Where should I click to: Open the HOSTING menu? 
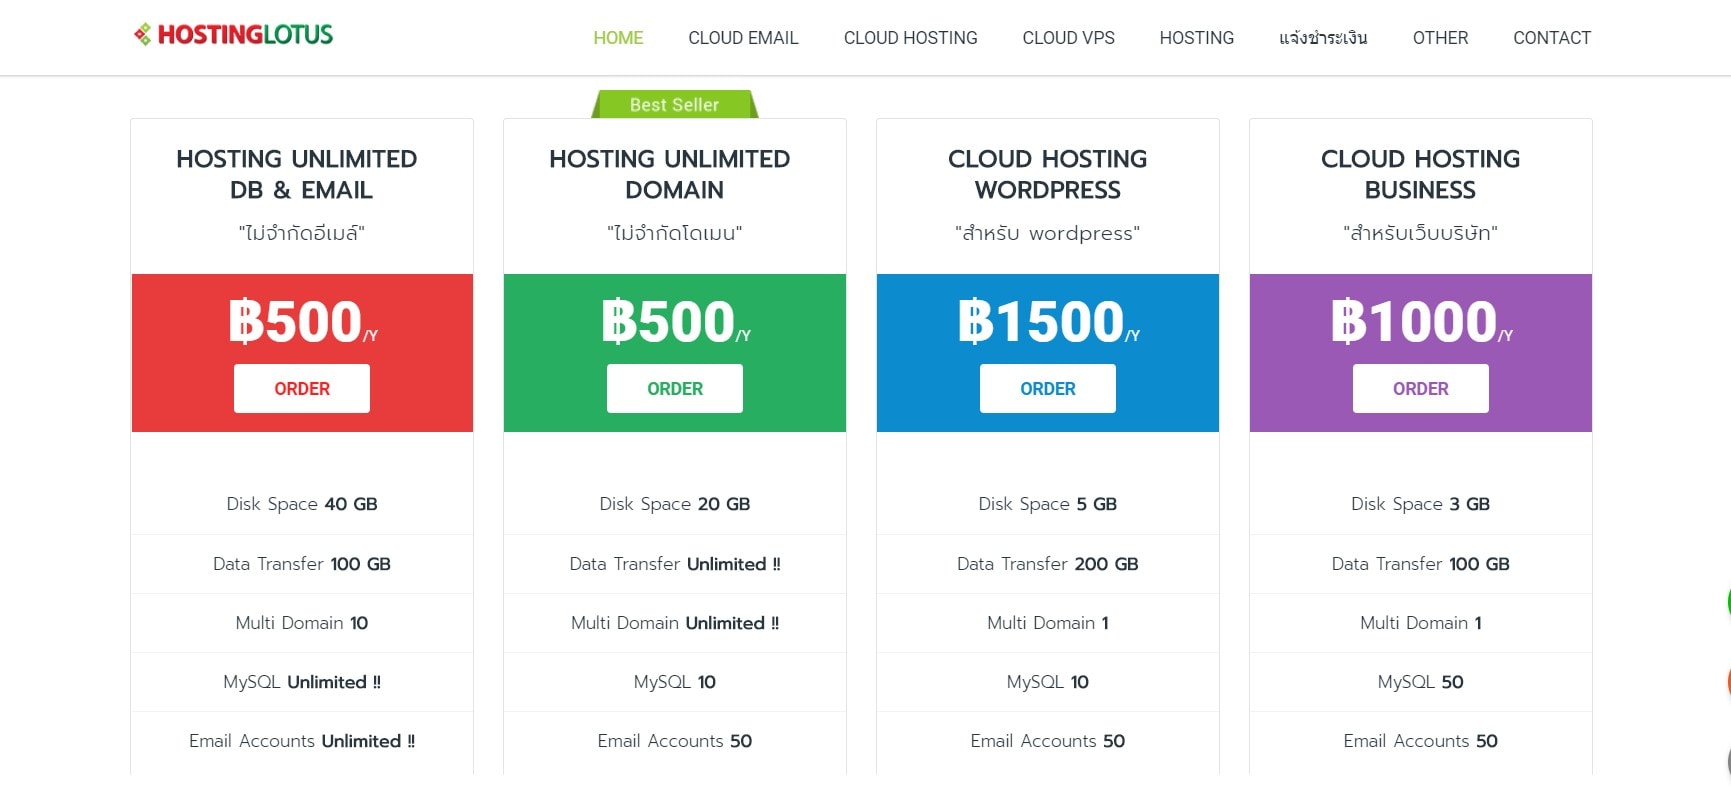(x=1196, y=38)
